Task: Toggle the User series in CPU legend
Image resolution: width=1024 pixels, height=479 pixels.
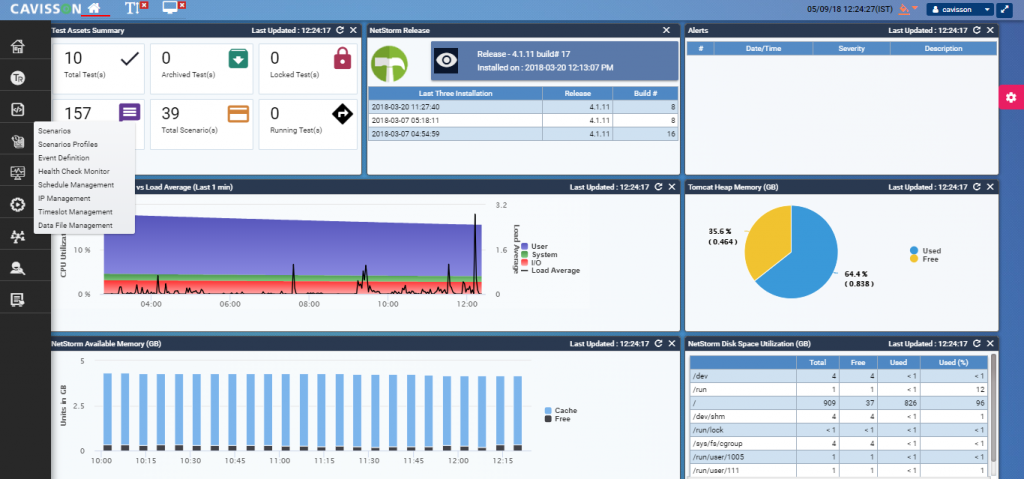Action: [x=534, y=246]
